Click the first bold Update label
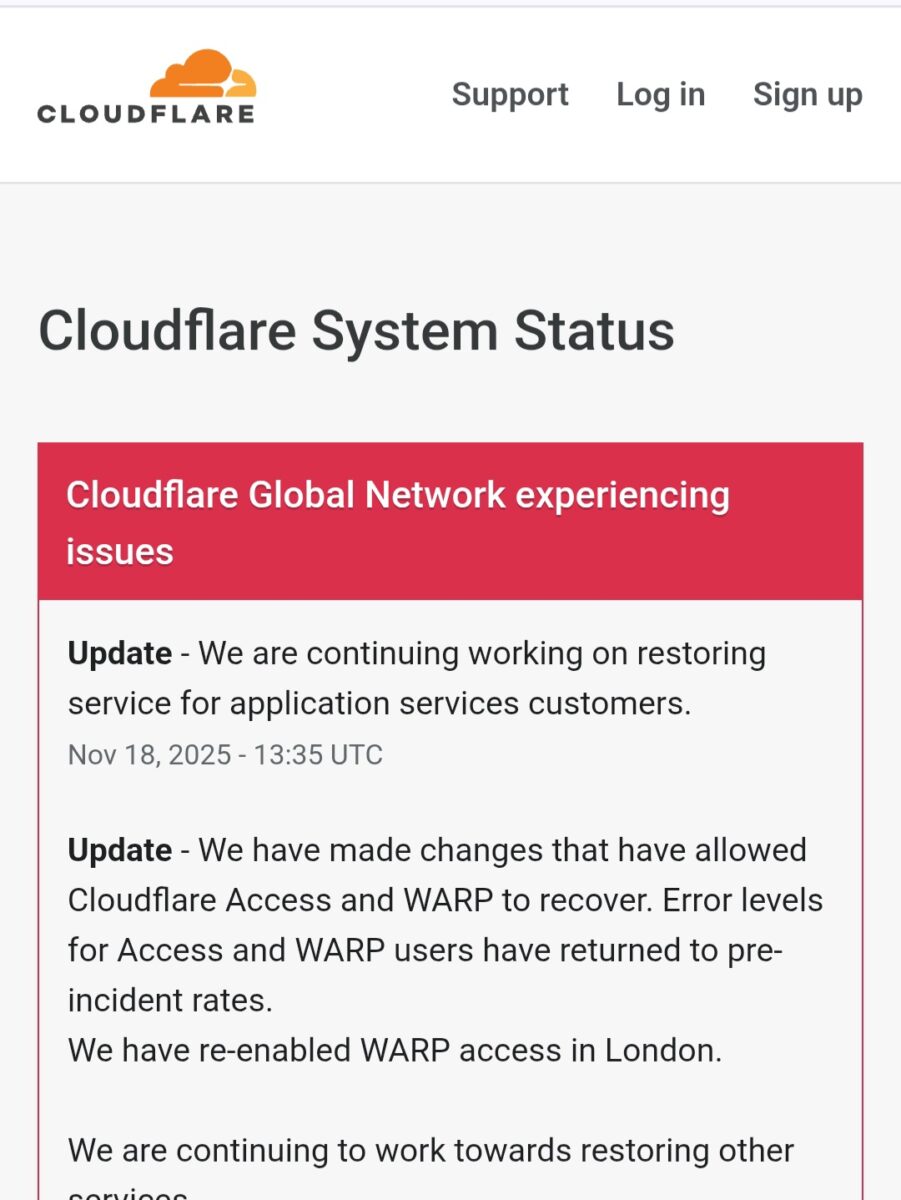This screenshot has height=1200, width=901. click(x=120, y=654)
